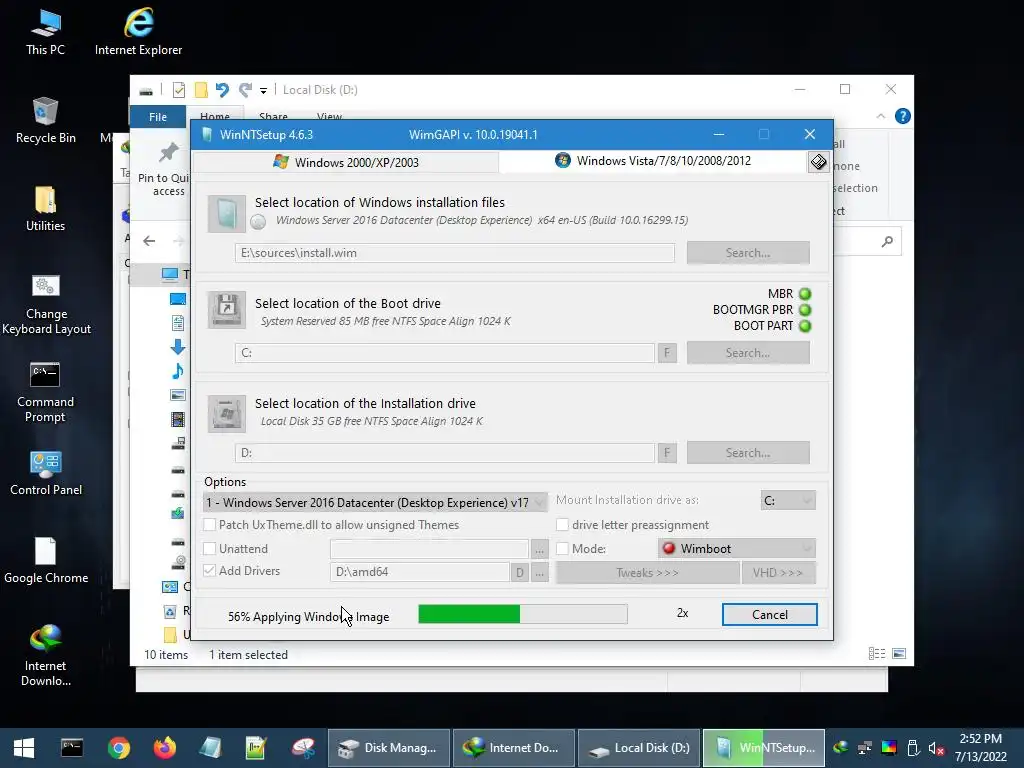This screenshot has width=1024, height=768.
Task: Click the muted volume tray icon
Action: [936, 748]
